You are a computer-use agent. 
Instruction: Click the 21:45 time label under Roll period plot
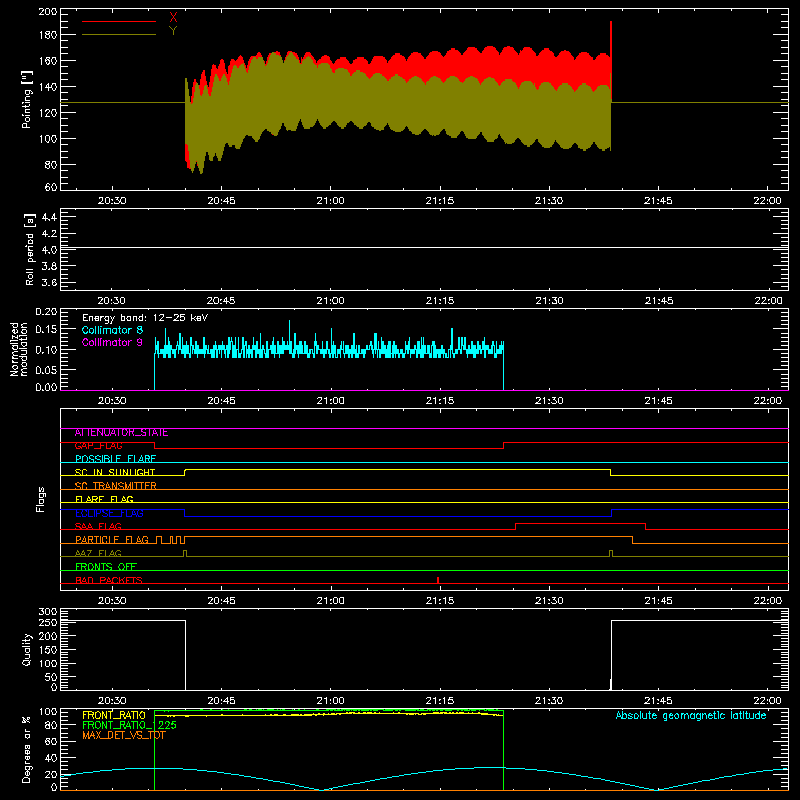(x=658, y=301)
